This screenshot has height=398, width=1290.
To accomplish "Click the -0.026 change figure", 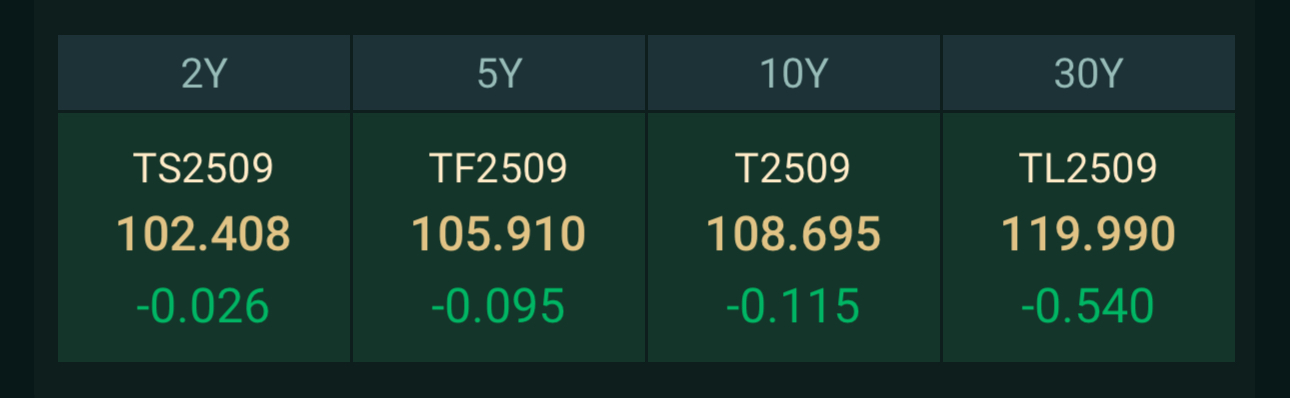I will click(x=204, y=306).
